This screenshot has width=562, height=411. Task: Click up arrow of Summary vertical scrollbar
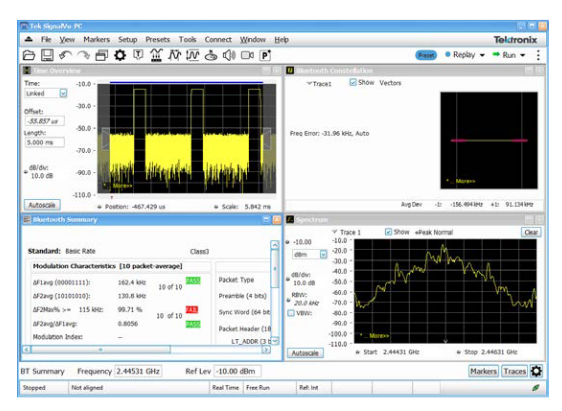(275, 245)
